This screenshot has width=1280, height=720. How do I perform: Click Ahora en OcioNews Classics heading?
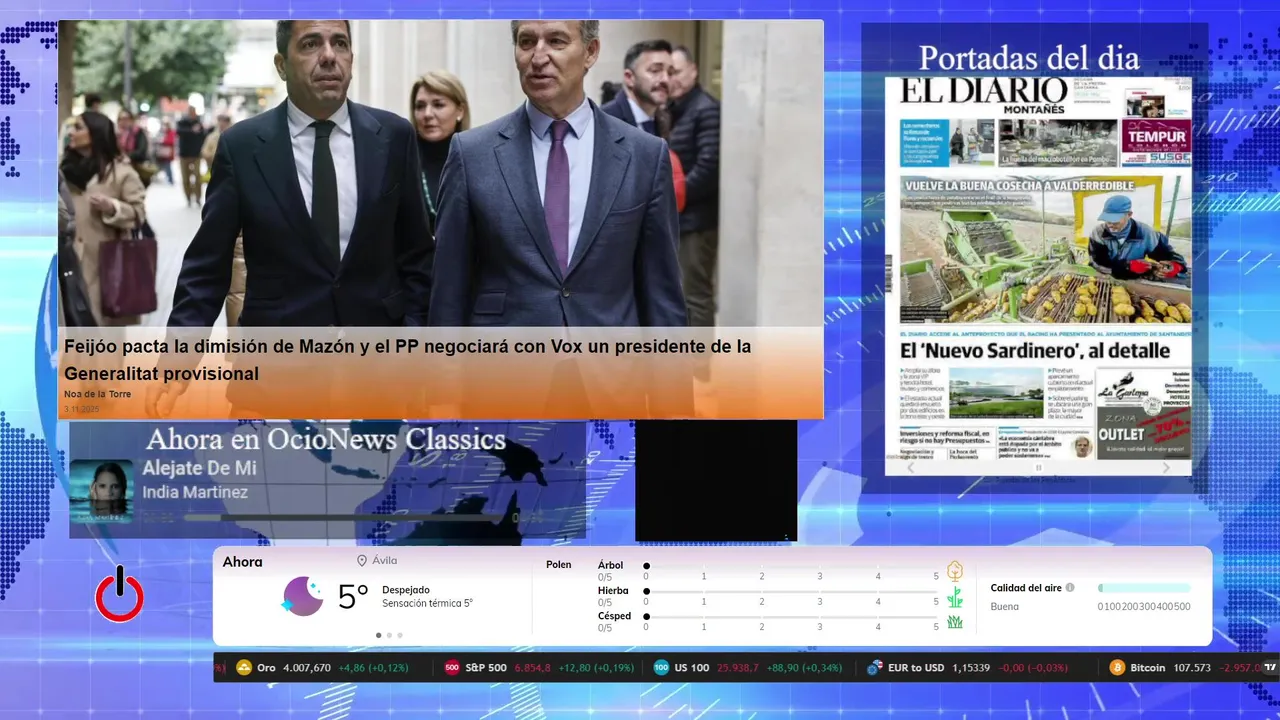(x=326, y=439)
